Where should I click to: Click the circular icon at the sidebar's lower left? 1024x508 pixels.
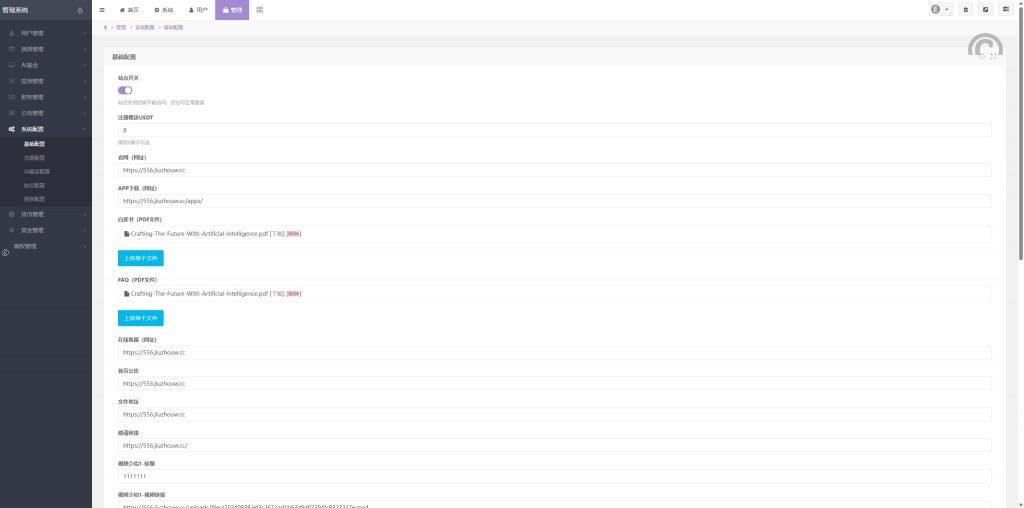coord(5,253)
